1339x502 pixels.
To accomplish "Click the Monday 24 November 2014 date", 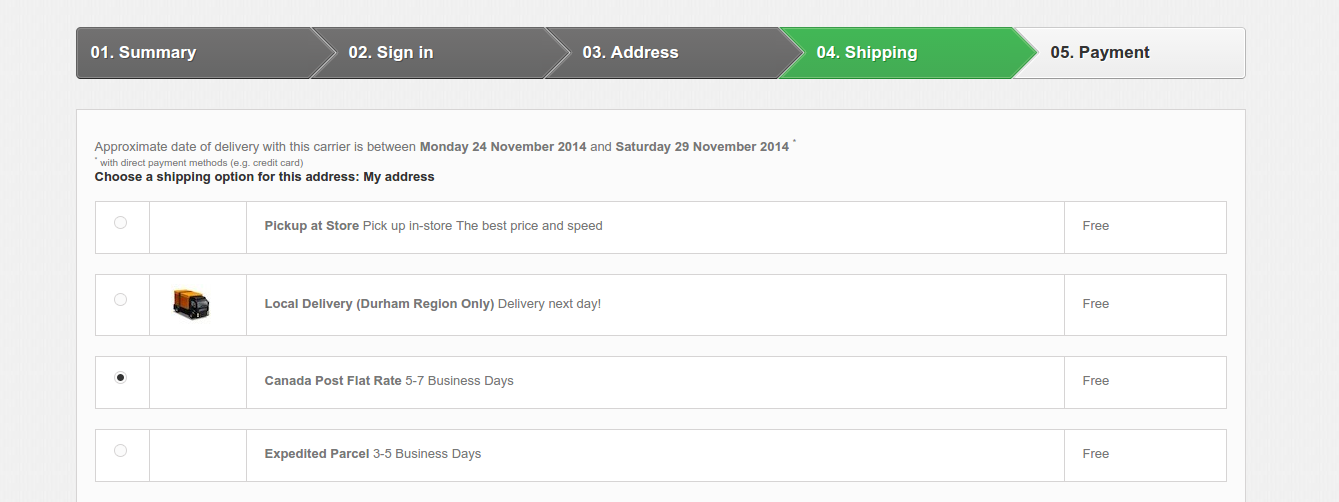I will 503,147.
